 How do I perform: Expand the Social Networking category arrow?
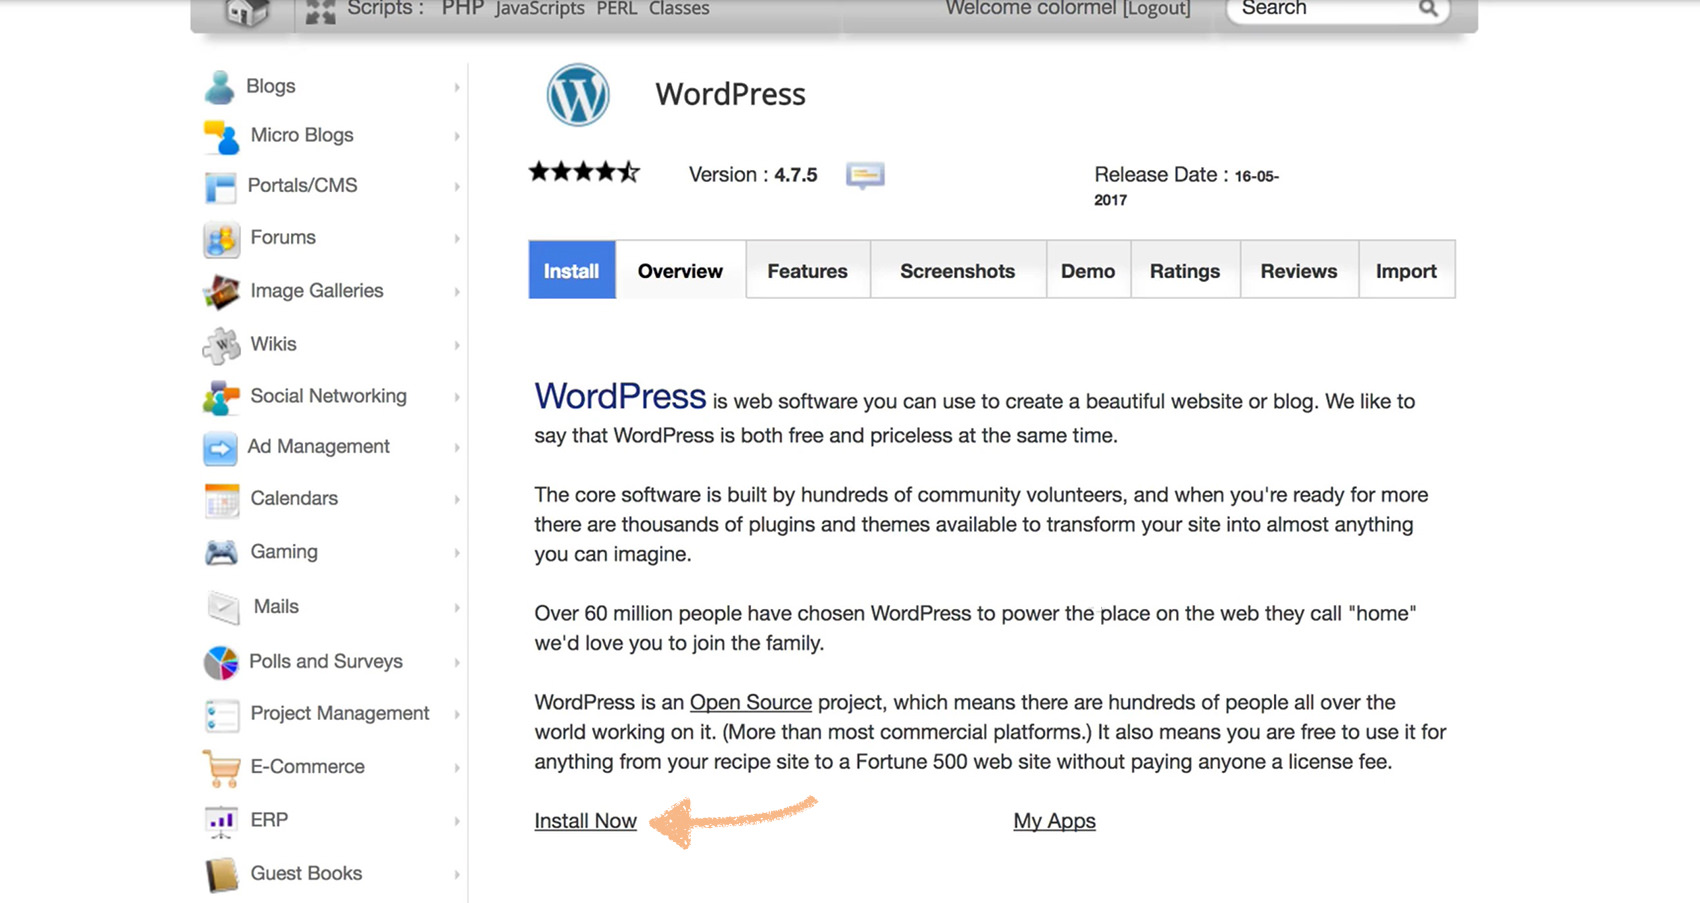(x=457, y=398)
